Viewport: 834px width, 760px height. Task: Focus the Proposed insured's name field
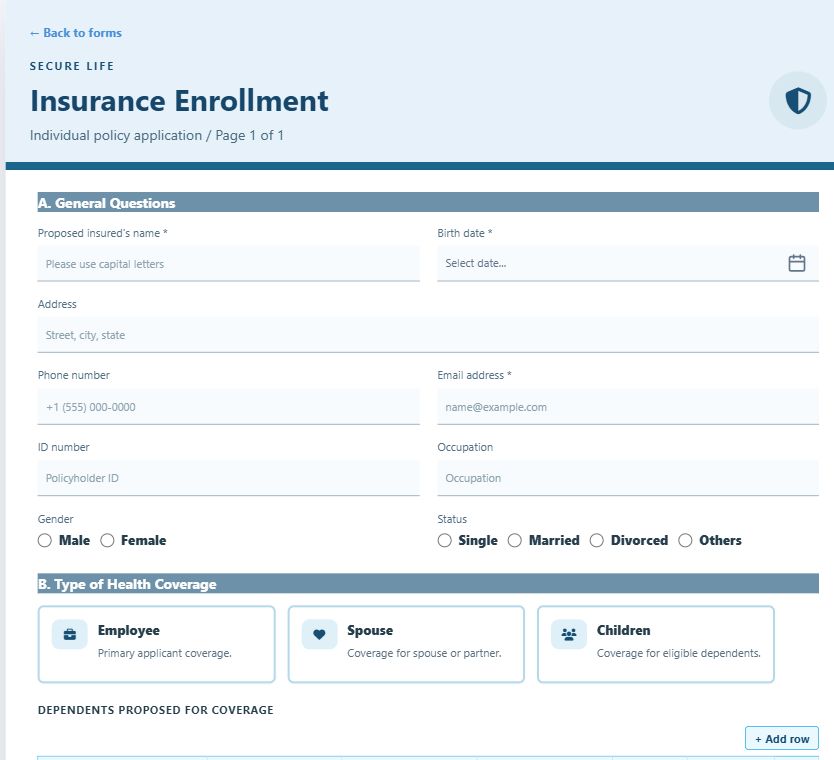coord(228,264)
